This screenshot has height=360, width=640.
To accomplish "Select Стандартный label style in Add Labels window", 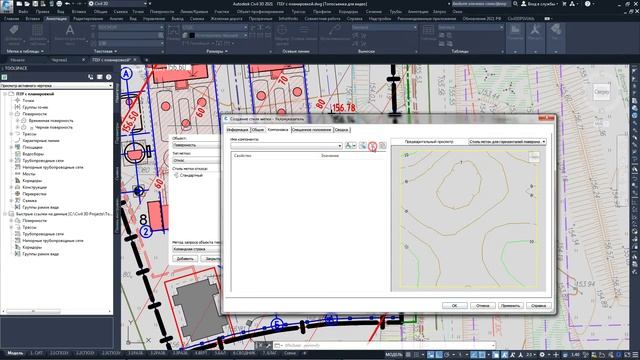I will click(x=191, y=175).
